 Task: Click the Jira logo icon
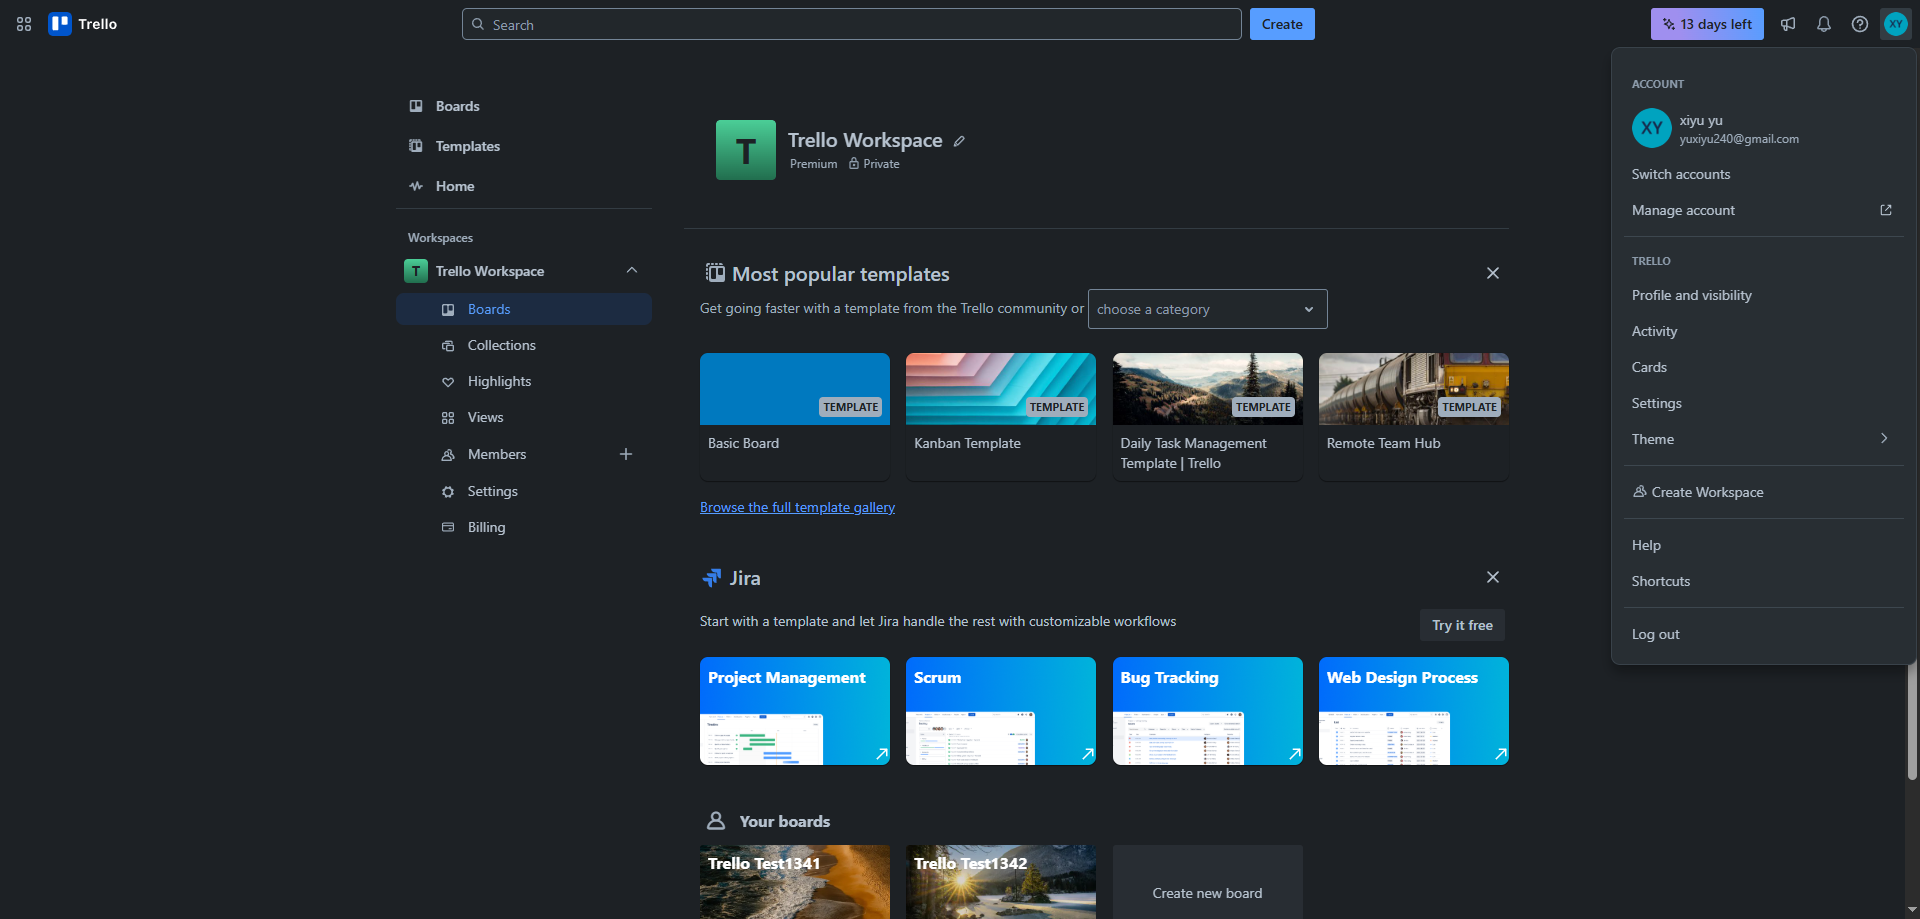tap(712, 578)
